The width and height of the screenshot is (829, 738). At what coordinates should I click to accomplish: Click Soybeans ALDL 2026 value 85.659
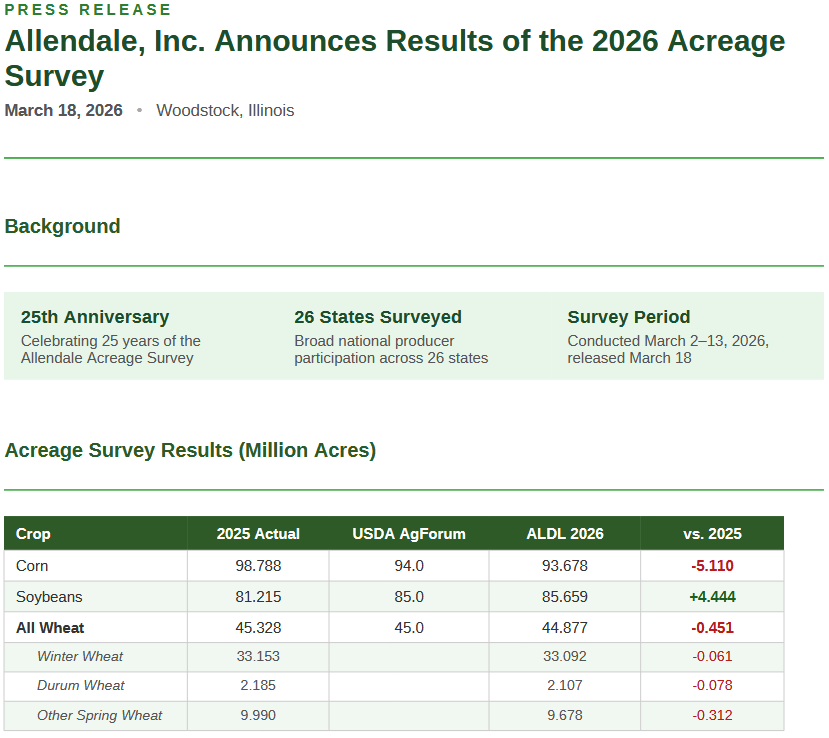[565, 597]
